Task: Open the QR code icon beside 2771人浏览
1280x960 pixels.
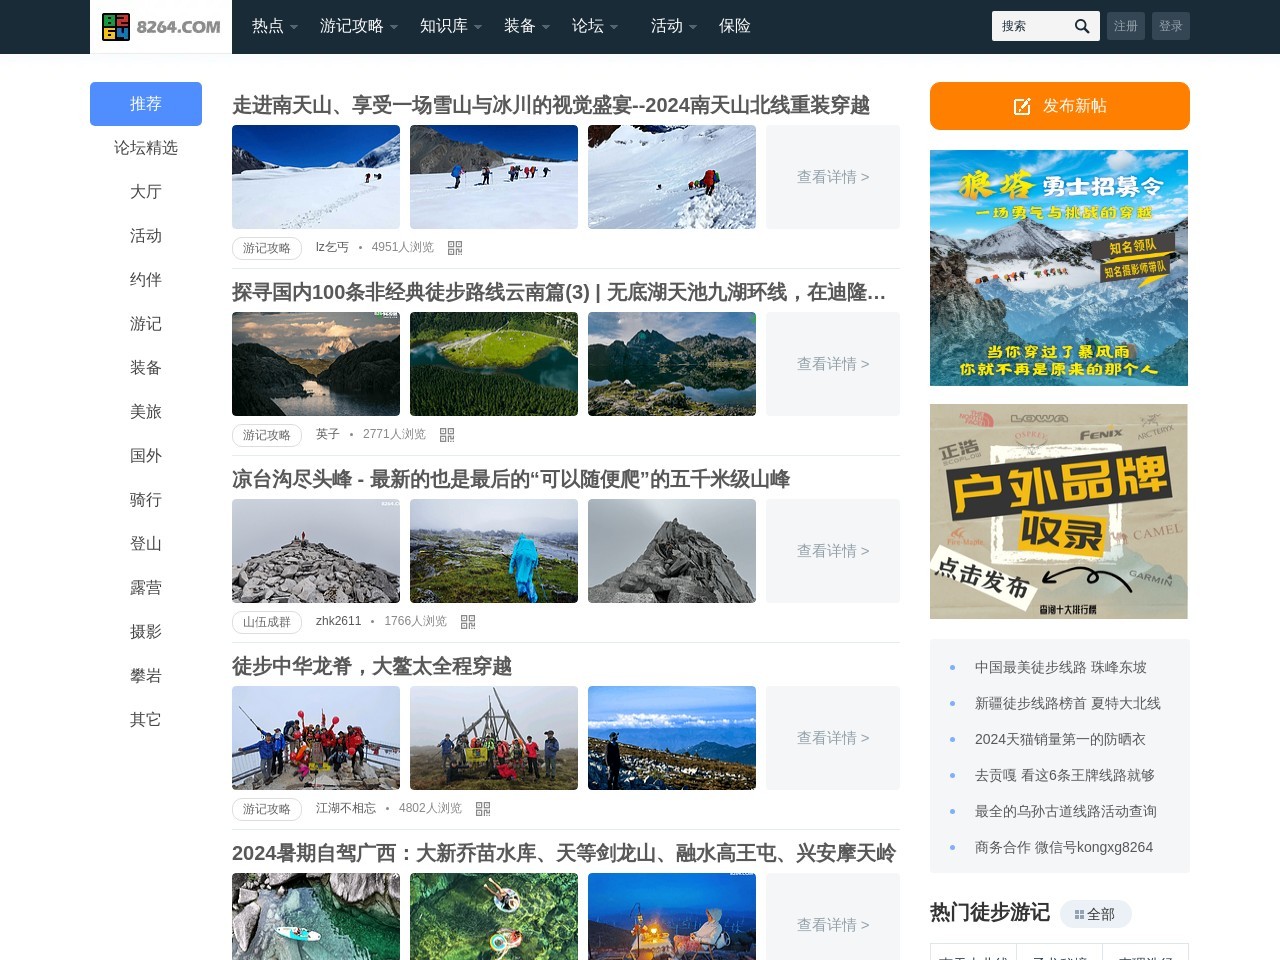Action: [x=447, y=434]
